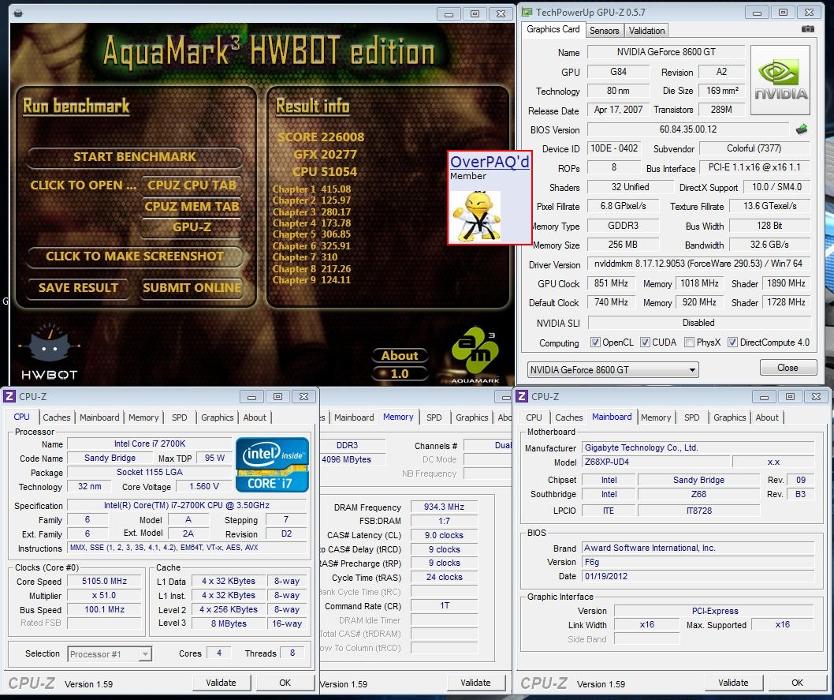Minimize the right CPU-Z Mainboard window

764,397
